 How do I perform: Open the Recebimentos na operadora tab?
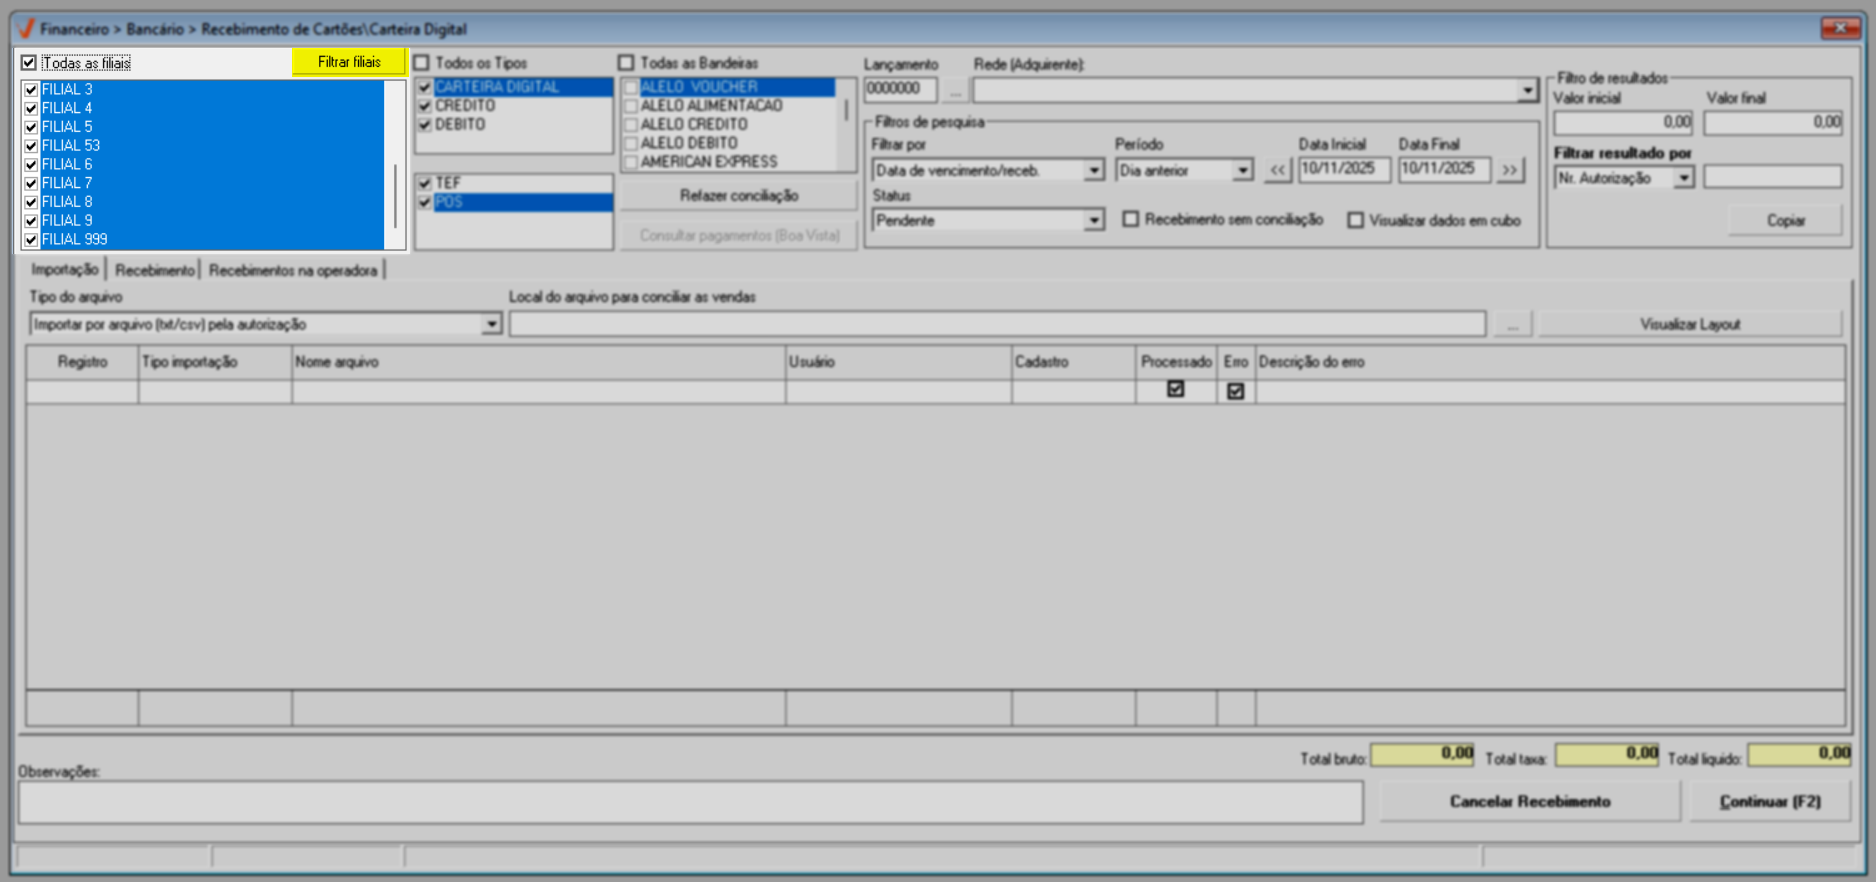pos(293,270)
